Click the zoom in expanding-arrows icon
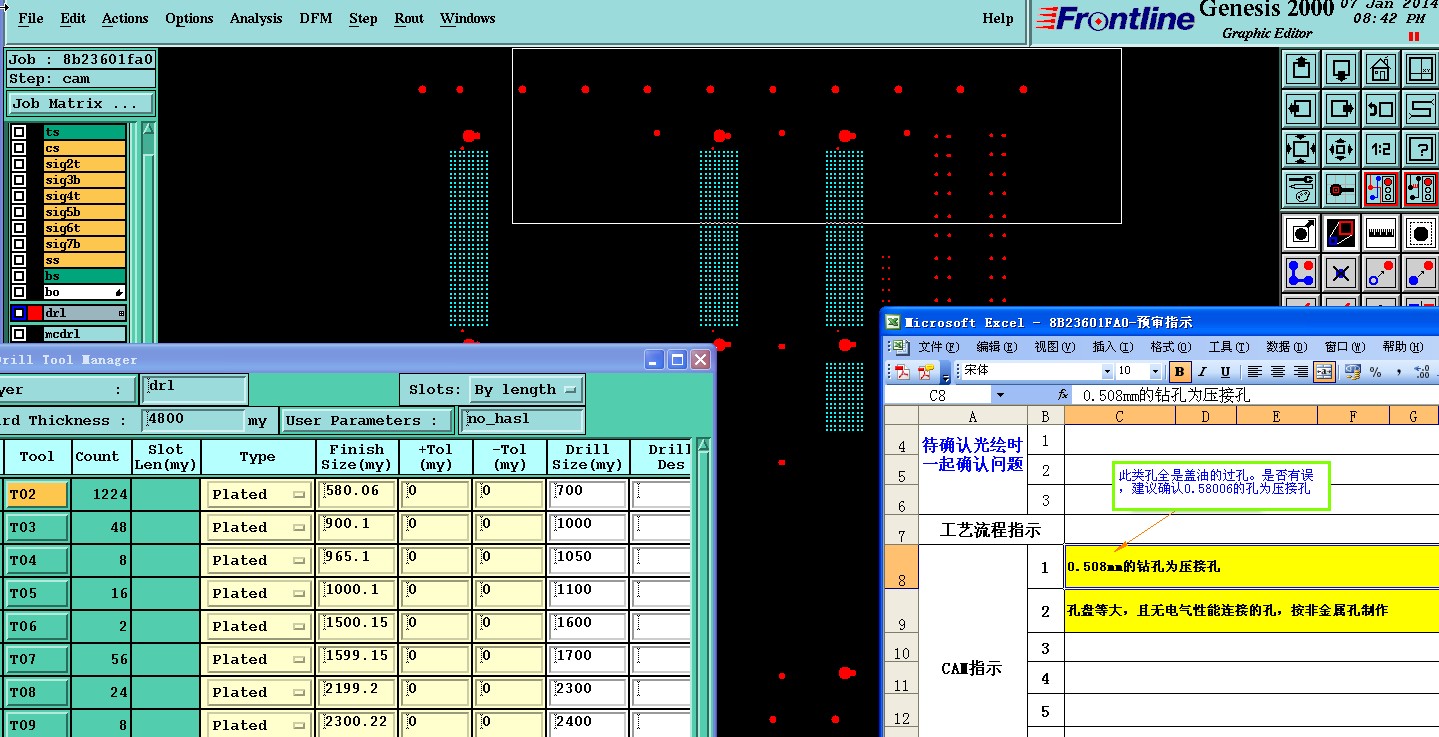1439x737 pixels. 1301,149
